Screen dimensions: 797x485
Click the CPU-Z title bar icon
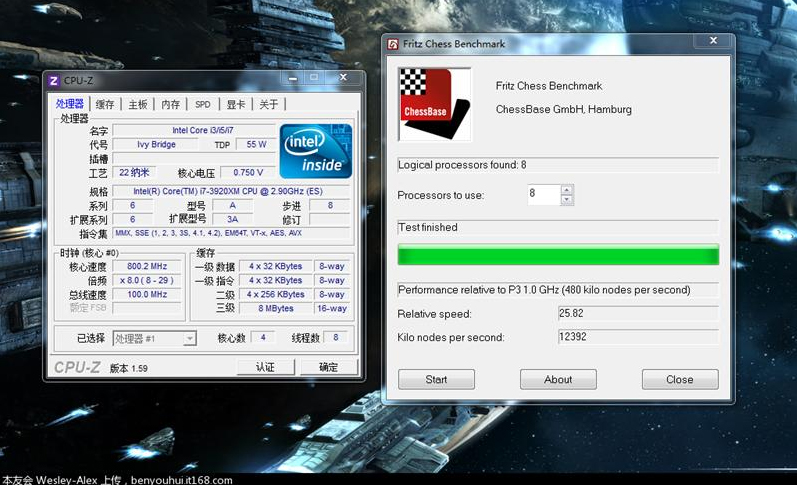point(54,80)
